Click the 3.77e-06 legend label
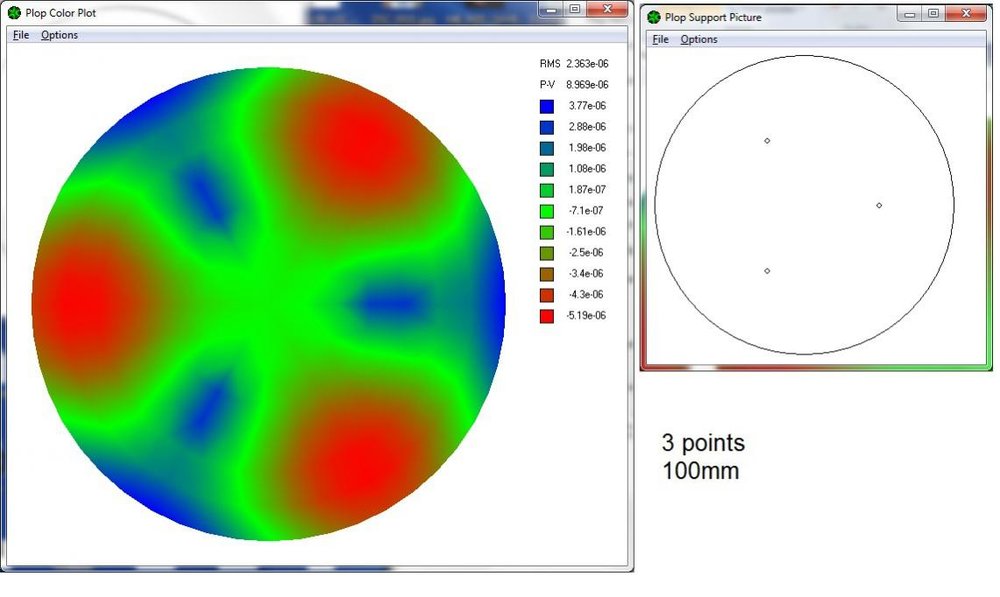 point(587,106)
